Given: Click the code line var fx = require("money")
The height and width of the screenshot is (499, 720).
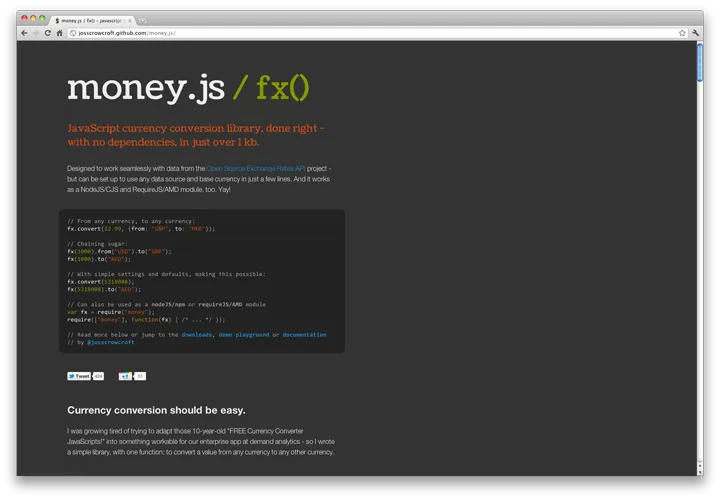Looking at the screenshot, I should coord(111,312).
